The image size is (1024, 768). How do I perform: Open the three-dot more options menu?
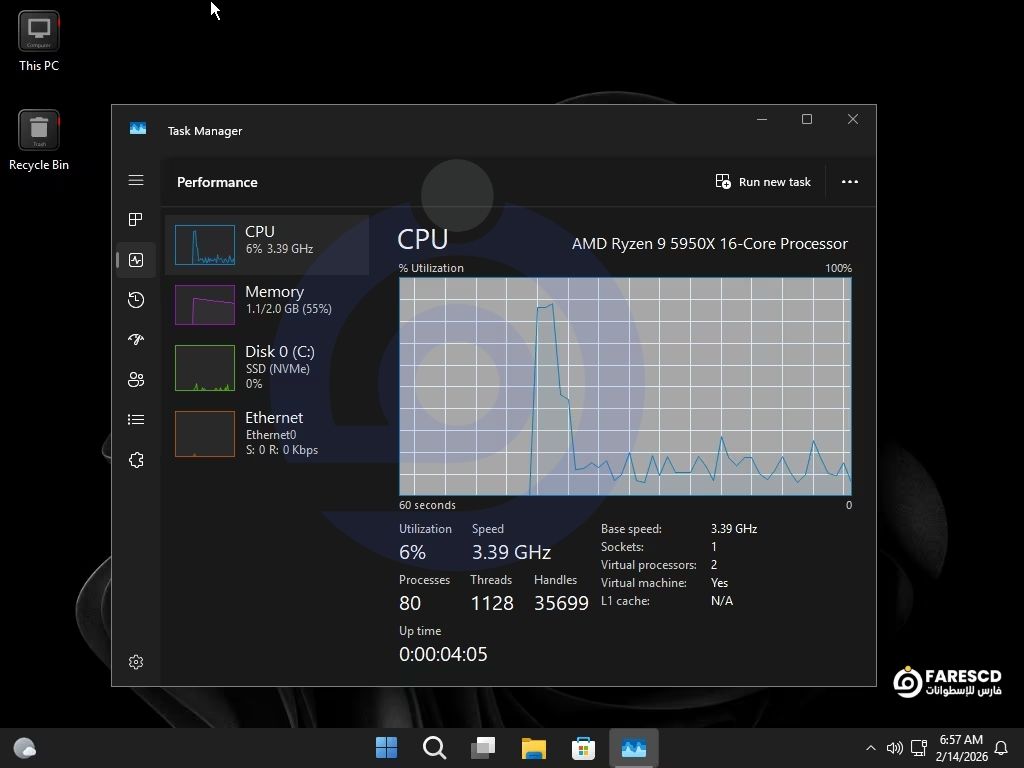850,182
